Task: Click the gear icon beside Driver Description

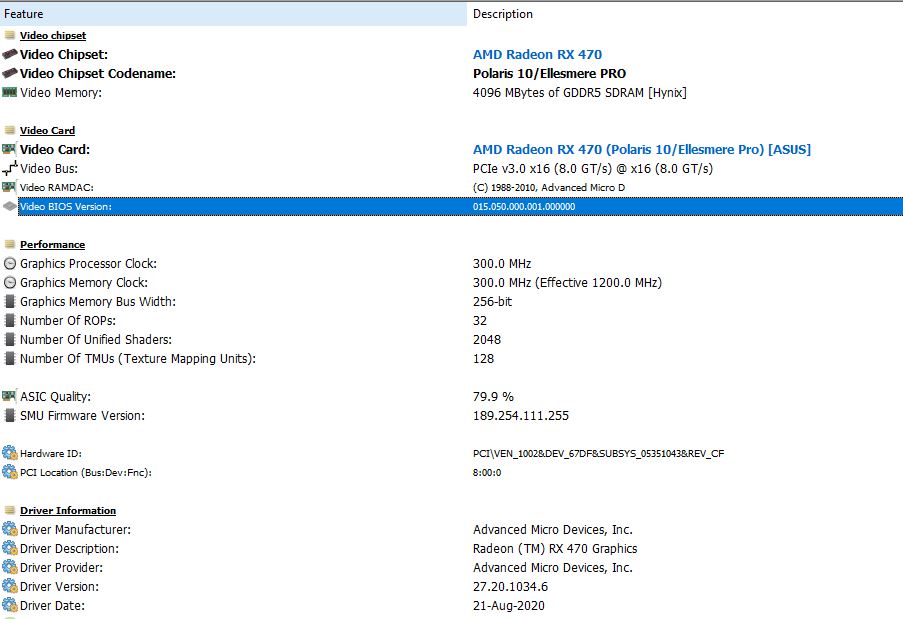Action: (x=9, y=548)
